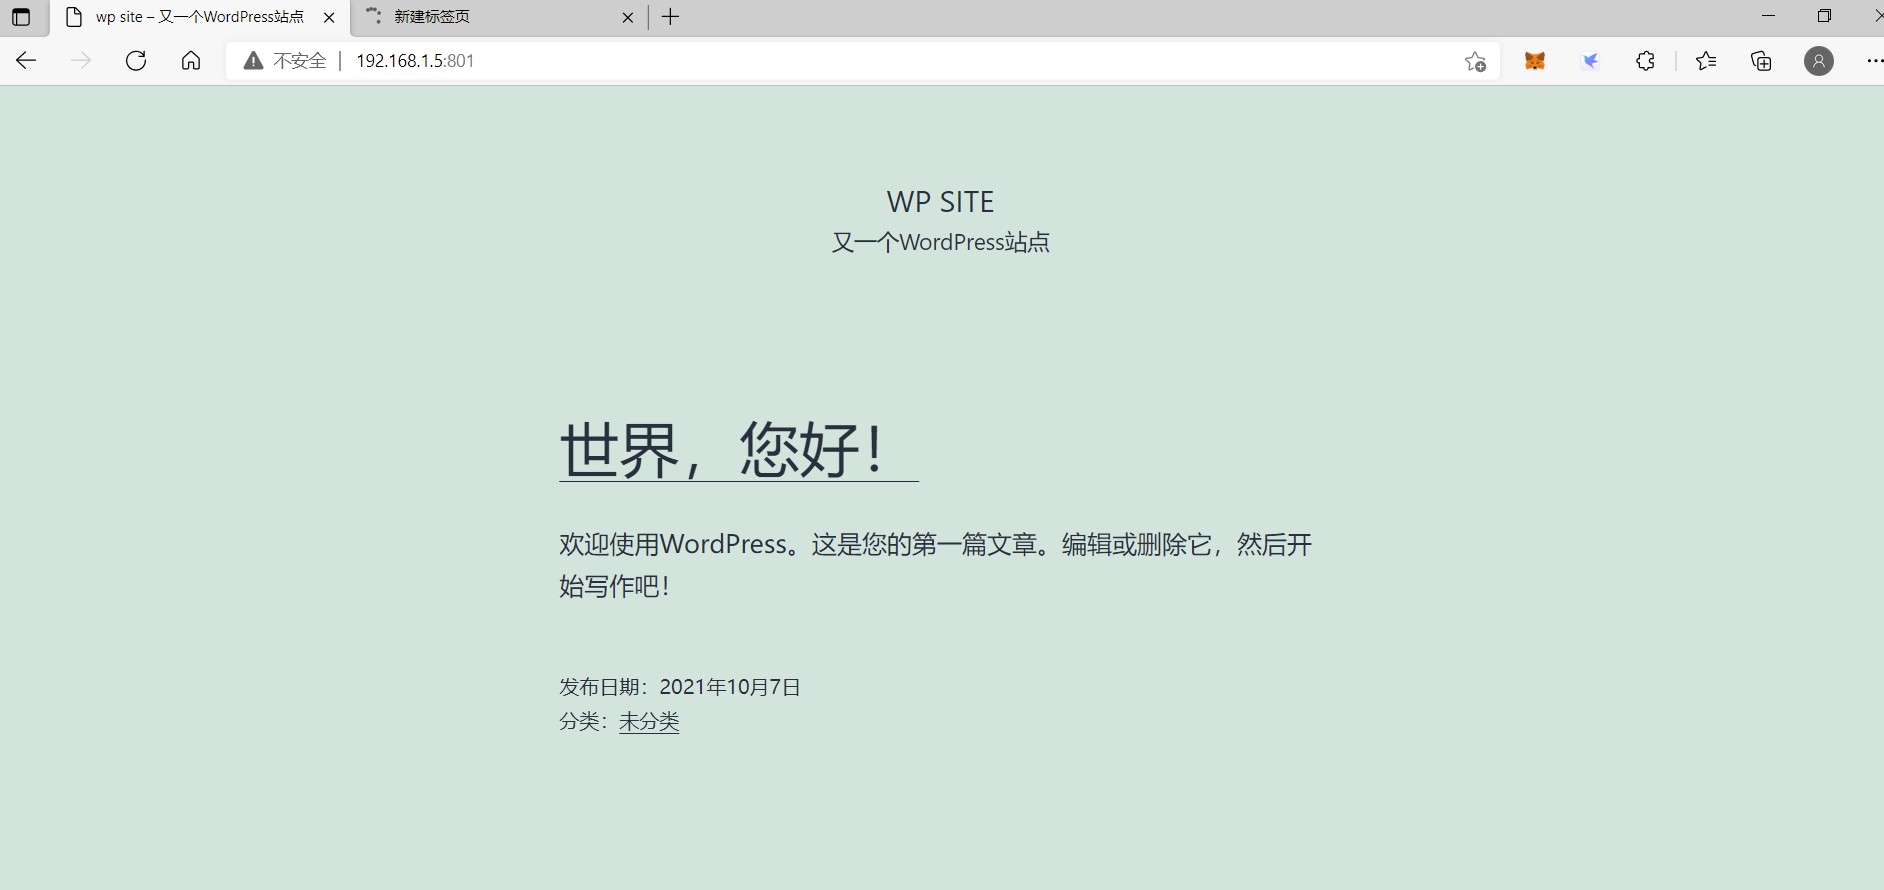Click the not-secure warning triangle icon
This screenshot has width=1884, height=890.
[x=254, y=61]
